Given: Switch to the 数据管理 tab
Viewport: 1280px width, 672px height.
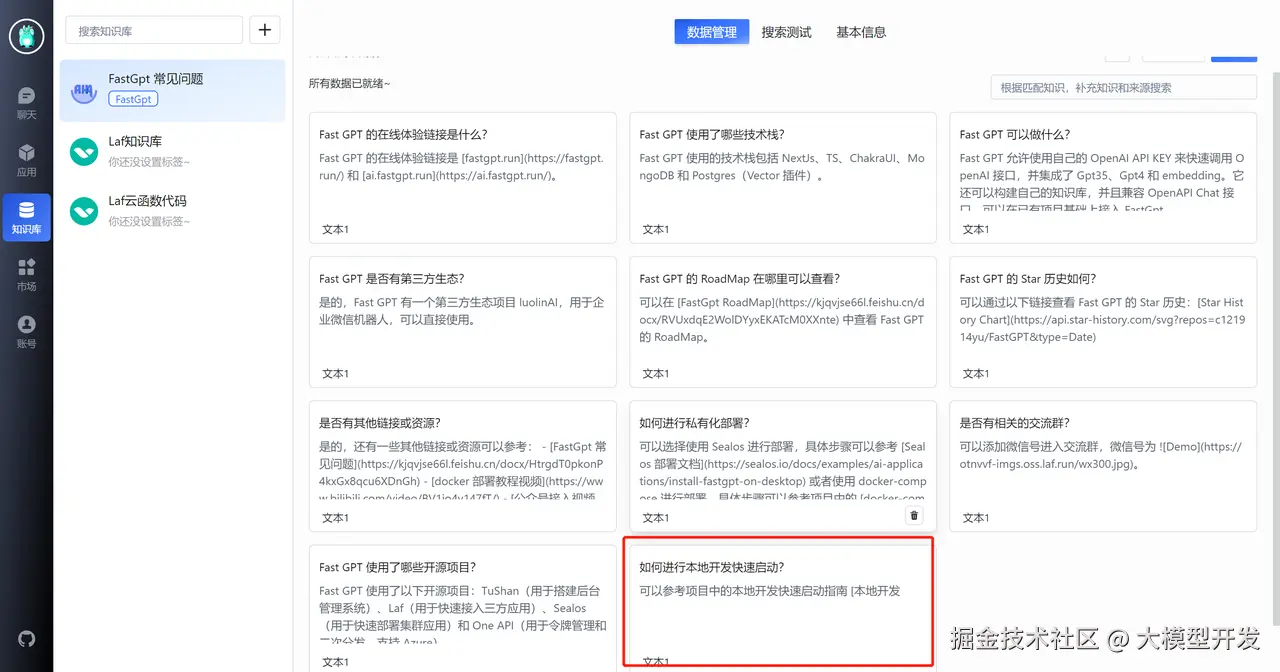Looking at the screenshot, I should [712, 32].
